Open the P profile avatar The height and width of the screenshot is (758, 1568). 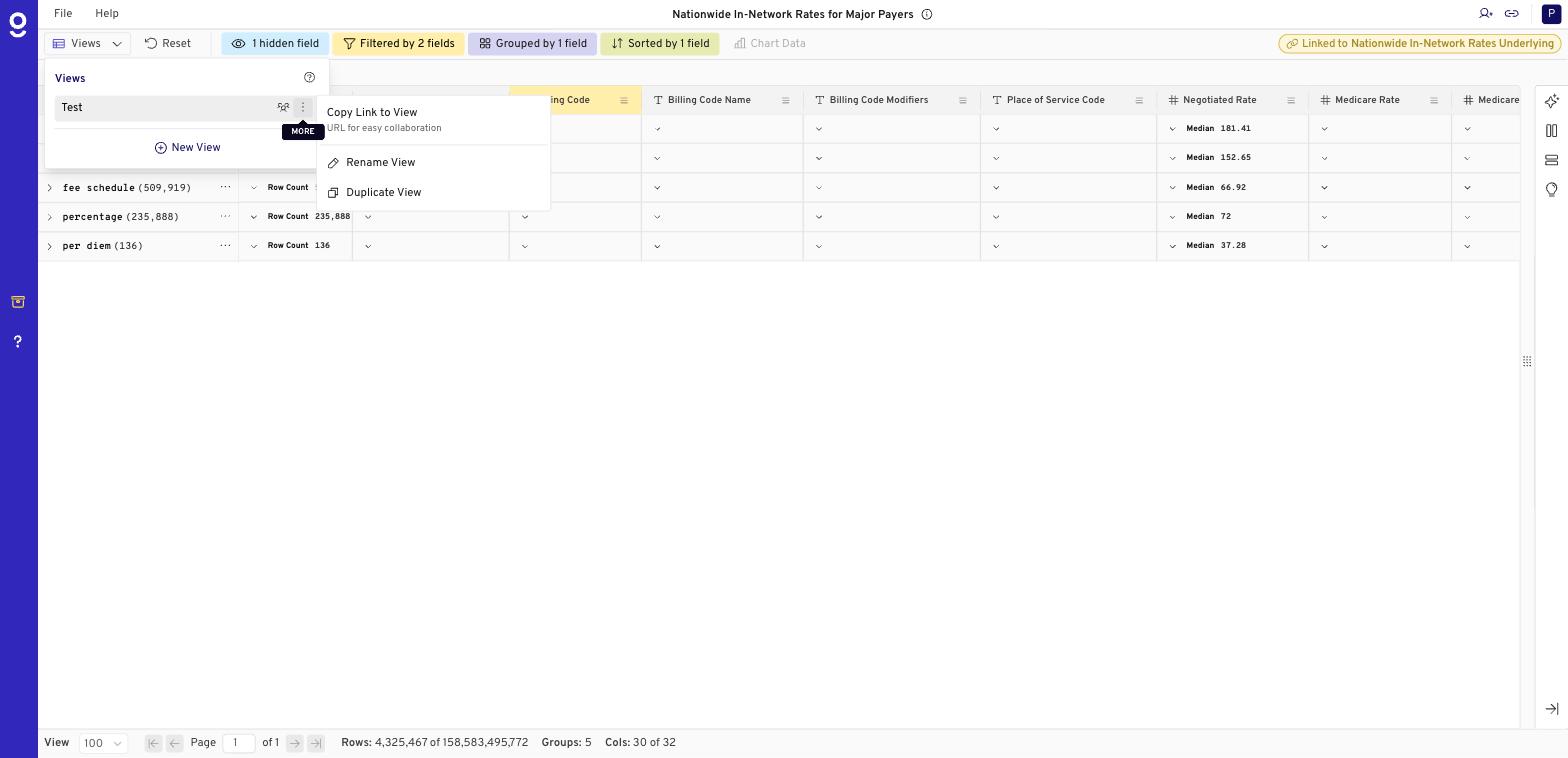1551,14
